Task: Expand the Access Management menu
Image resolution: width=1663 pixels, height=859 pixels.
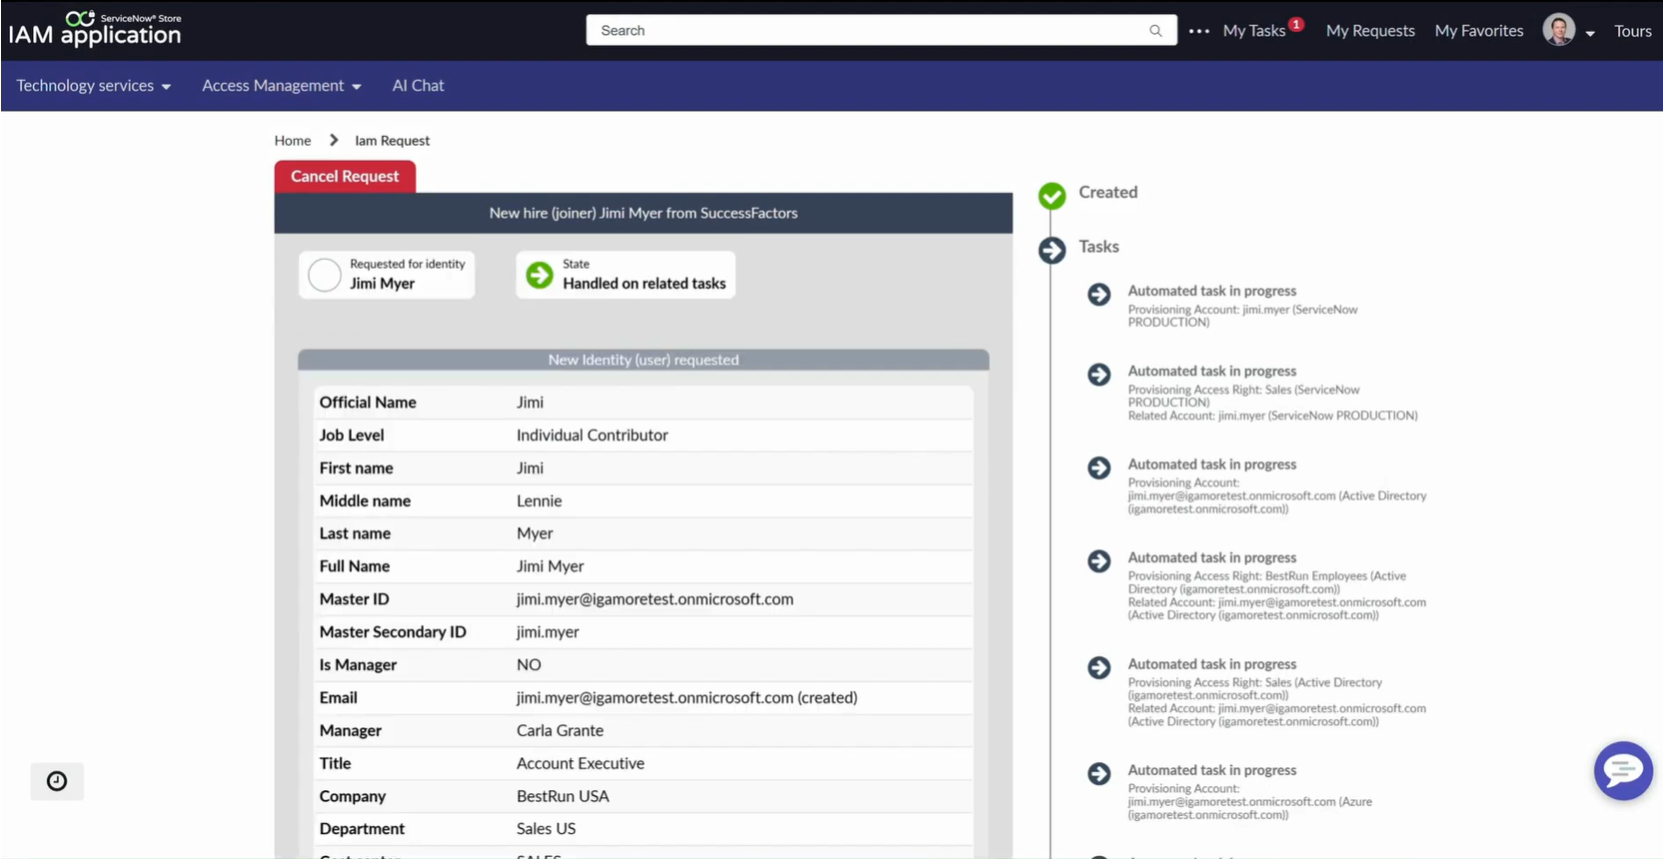Action: [x=281, y=86]
